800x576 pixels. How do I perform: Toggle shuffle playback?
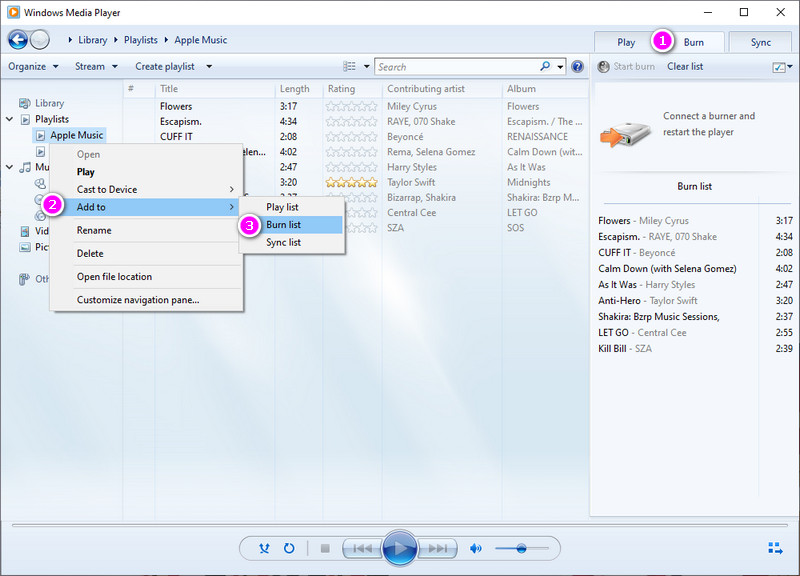click(264, 548)
